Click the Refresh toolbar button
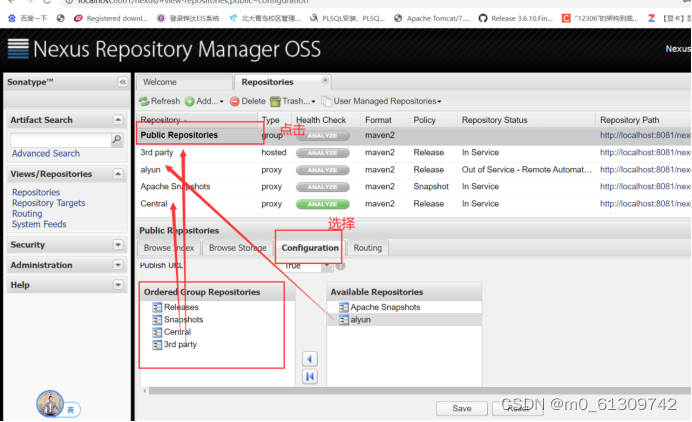Viewport: 692px width, 422px height. [x=159, y=101]
